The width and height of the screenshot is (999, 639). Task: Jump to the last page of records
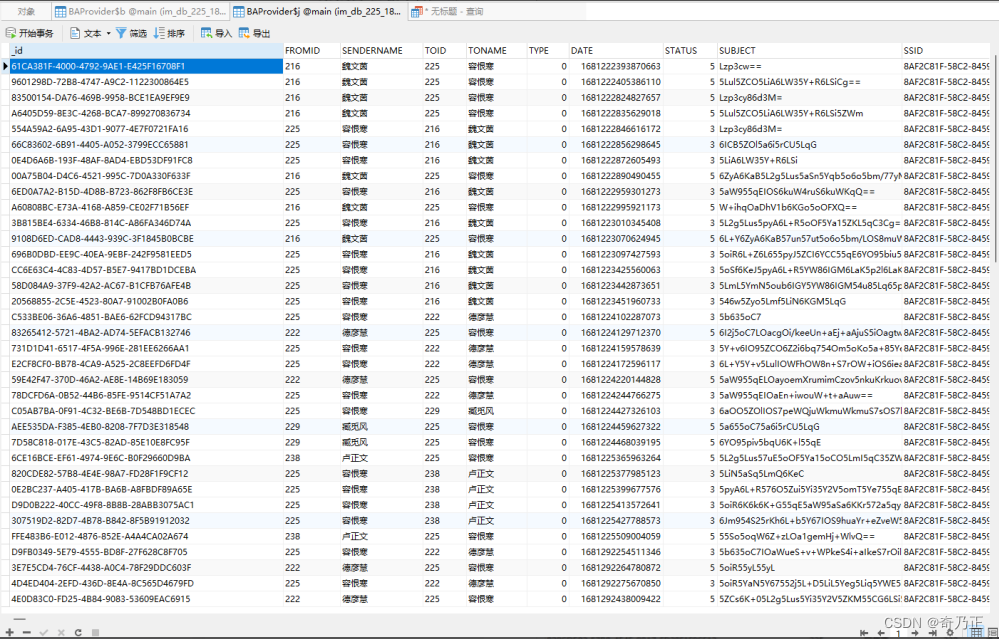933,633
